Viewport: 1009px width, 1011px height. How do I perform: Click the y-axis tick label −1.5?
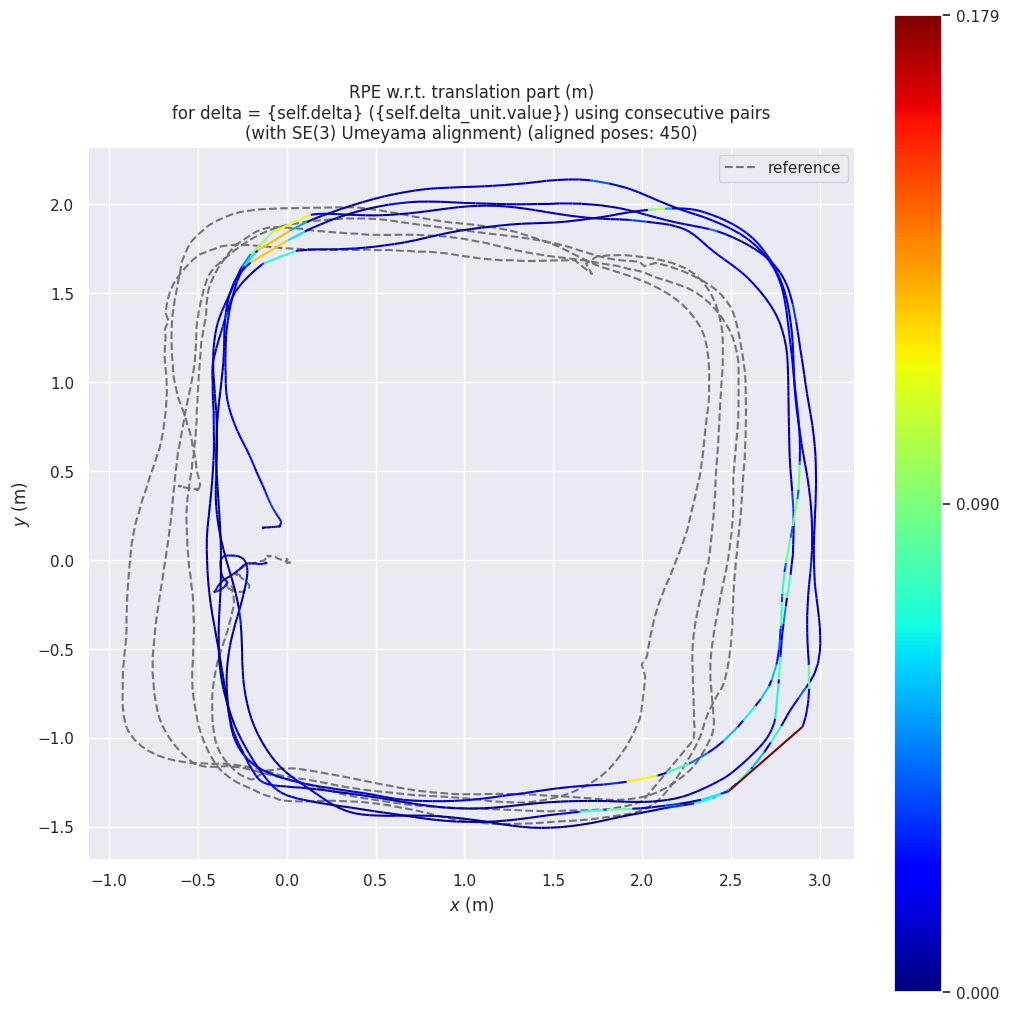tap(60, 828)
